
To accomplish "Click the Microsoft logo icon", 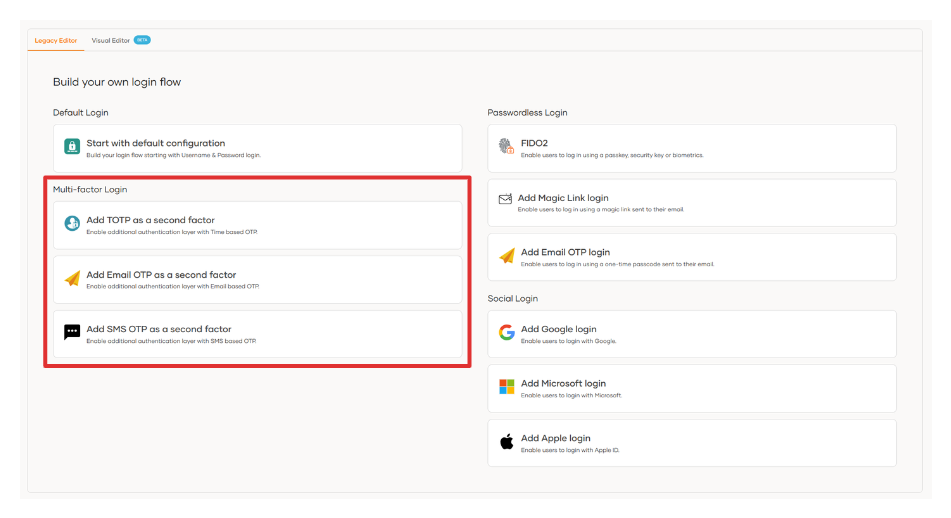I will [x=506, y=386].
